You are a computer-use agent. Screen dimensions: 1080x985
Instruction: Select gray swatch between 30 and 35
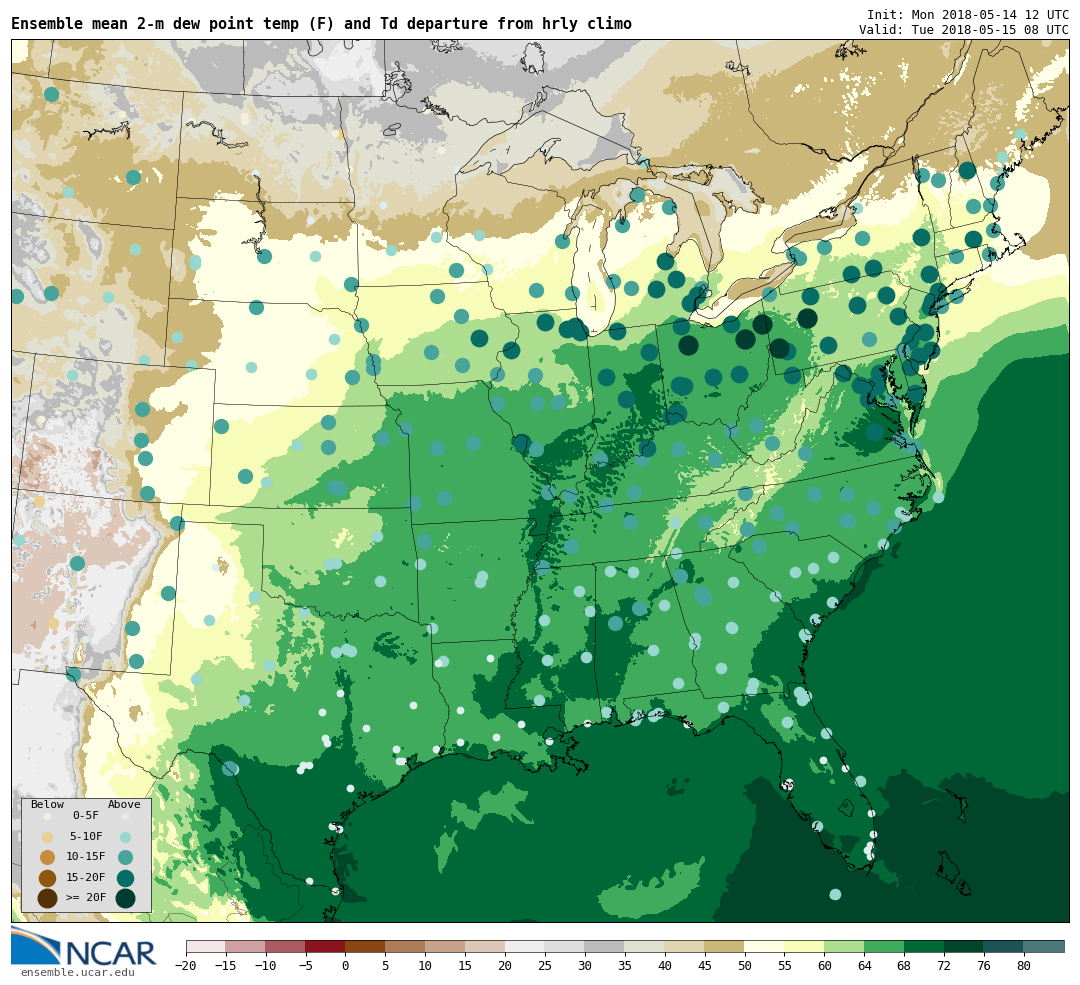[x=605, y=946]
